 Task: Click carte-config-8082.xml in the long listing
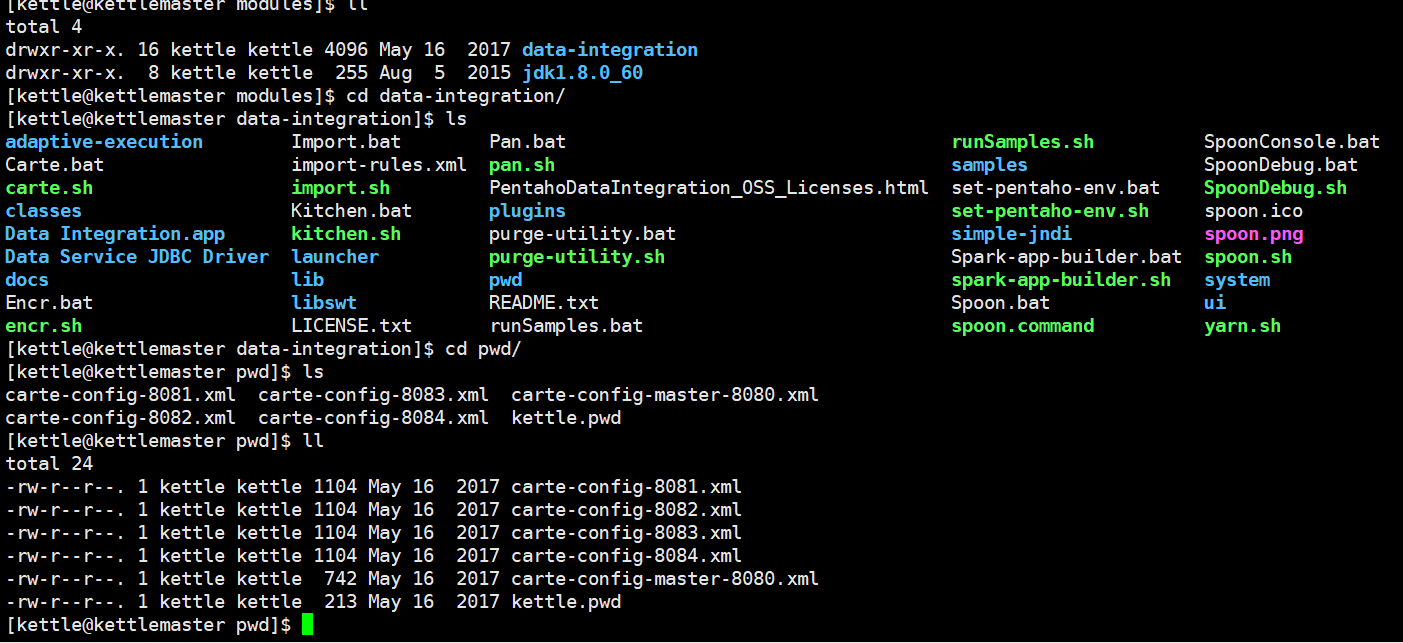[627, 510]
